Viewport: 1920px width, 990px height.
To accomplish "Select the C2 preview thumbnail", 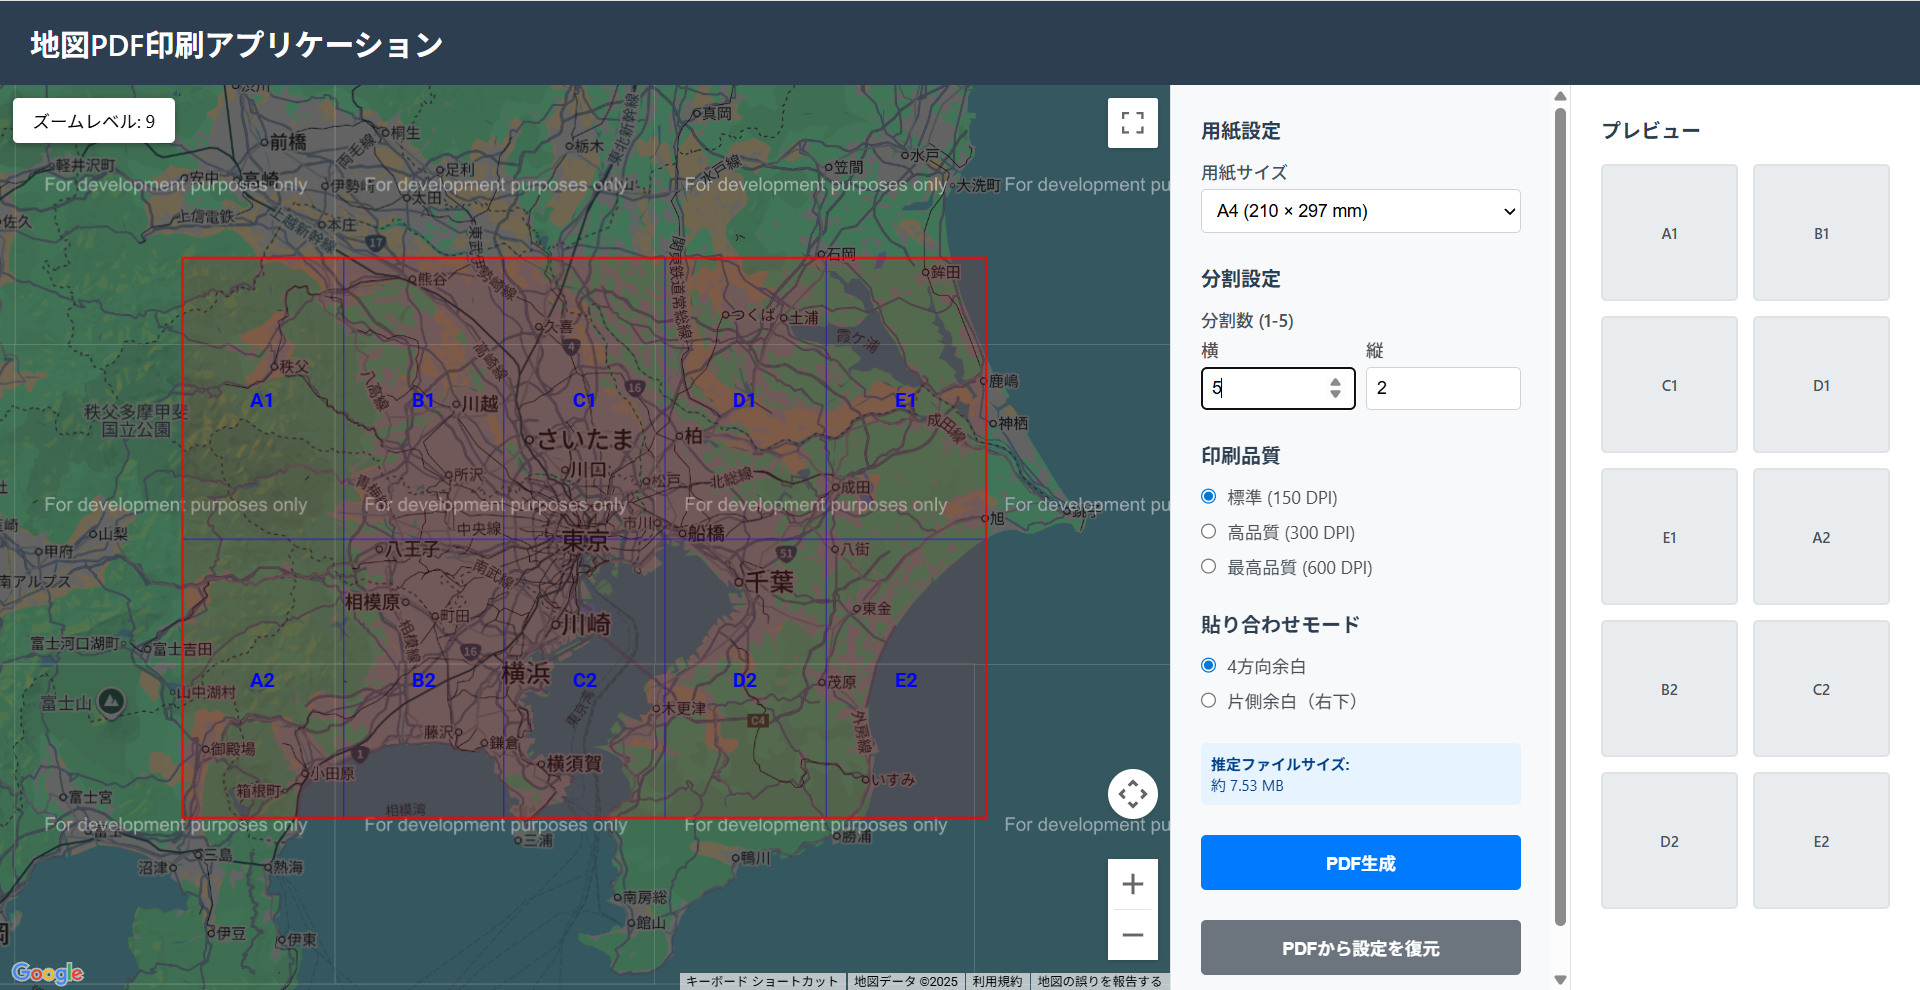I will (x=1821, y=689).
